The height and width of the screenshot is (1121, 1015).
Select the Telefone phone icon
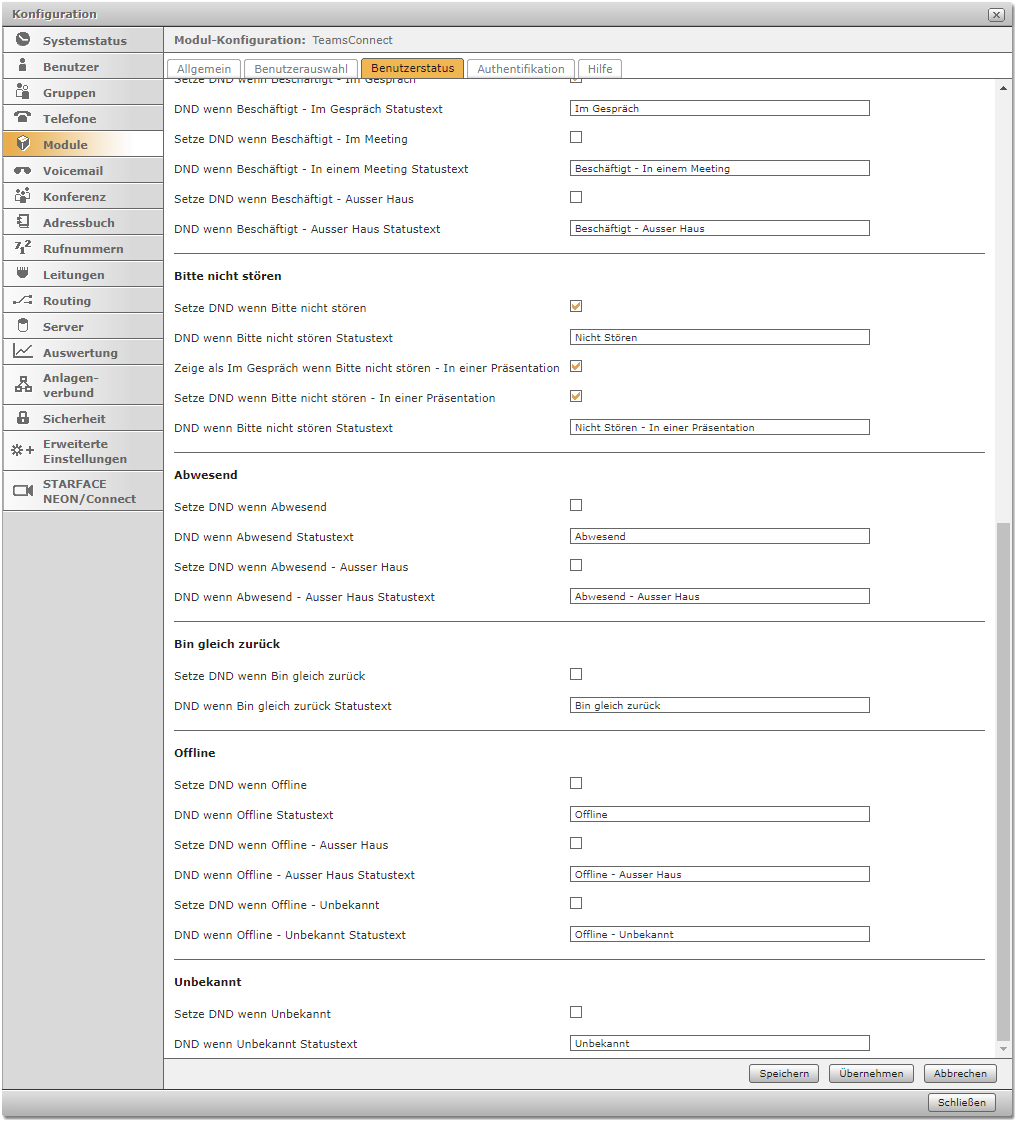tap(23, 118)
